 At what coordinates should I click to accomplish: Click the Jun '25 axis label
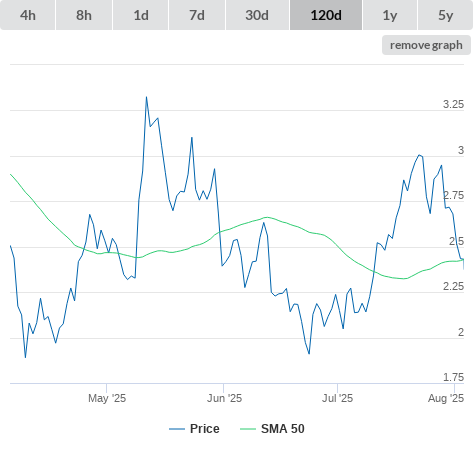pyautogui.click(x=224, y=398)
